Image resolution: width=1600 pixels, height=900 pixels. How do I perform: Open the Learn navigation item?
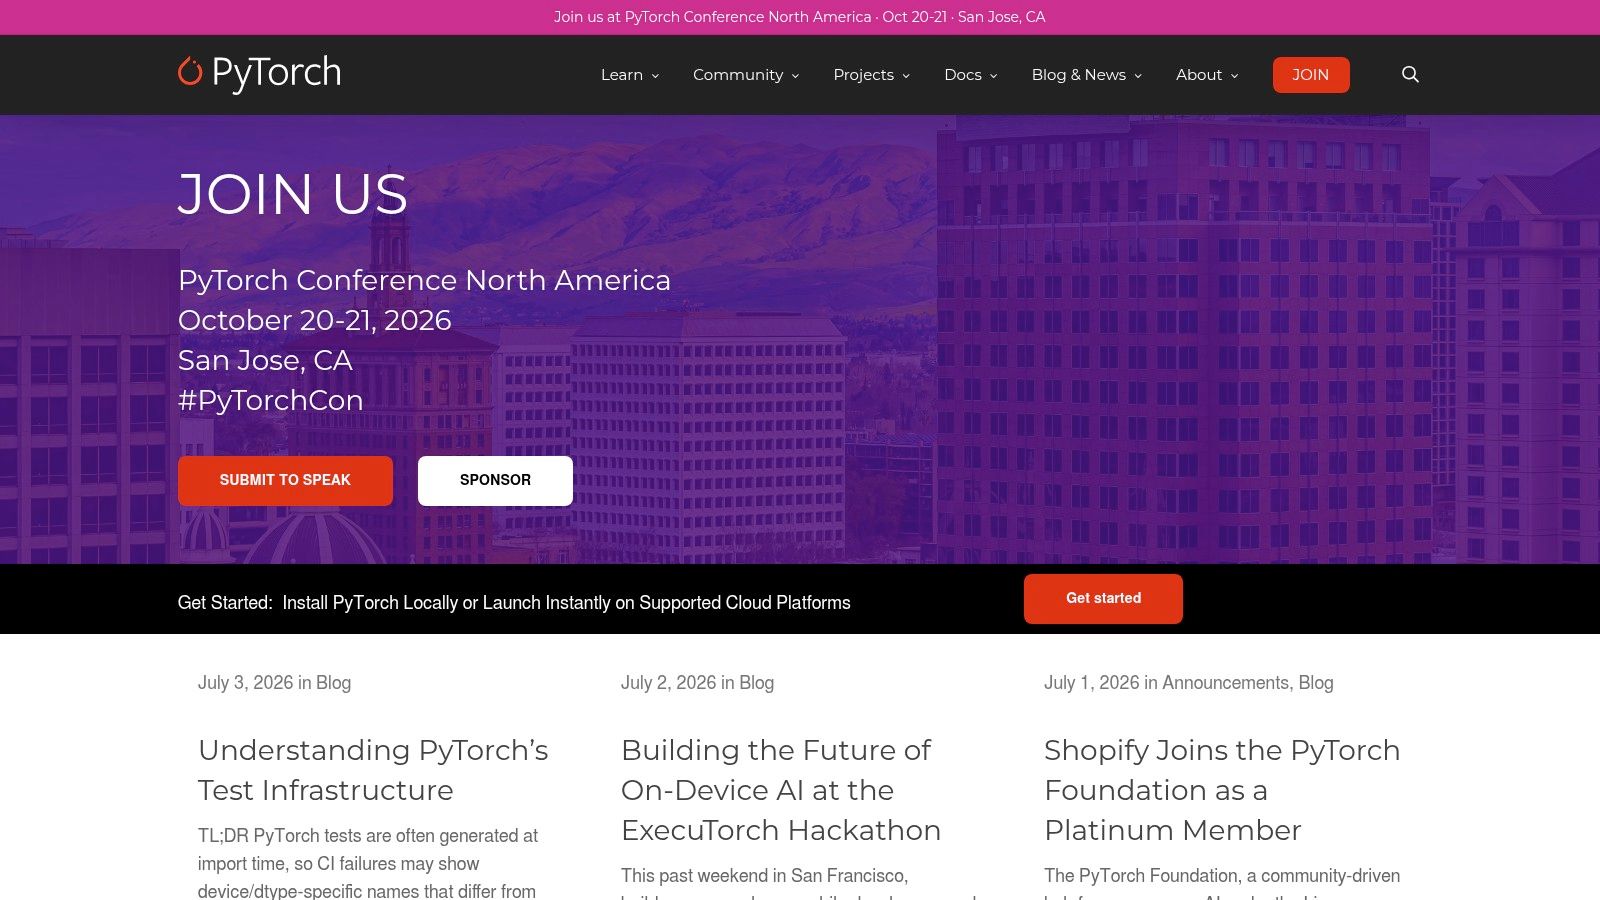pos(622,75)
